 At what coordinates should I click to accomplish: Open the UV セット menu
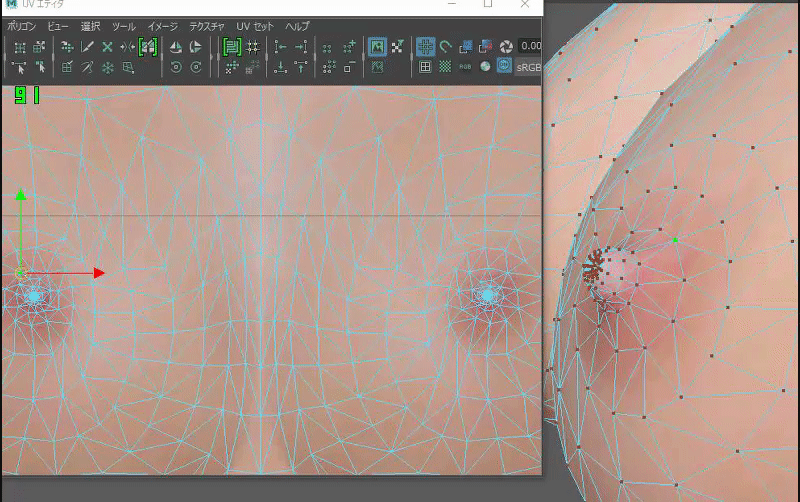[x=255, y=26]
